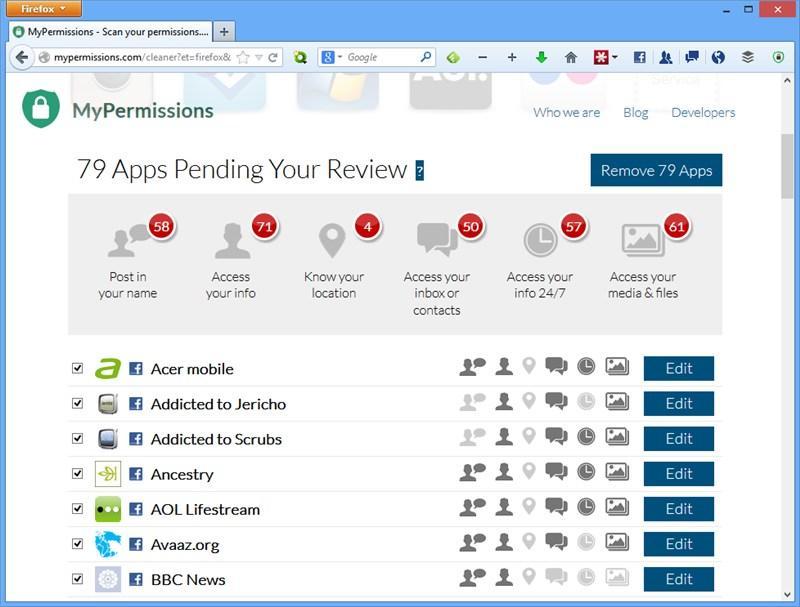Image resolution: width=800 pixels, height=607 pixels.
Task: Edit permissions for AOL Lifestream
Action: pyautogui.click(x=679, y=509)
